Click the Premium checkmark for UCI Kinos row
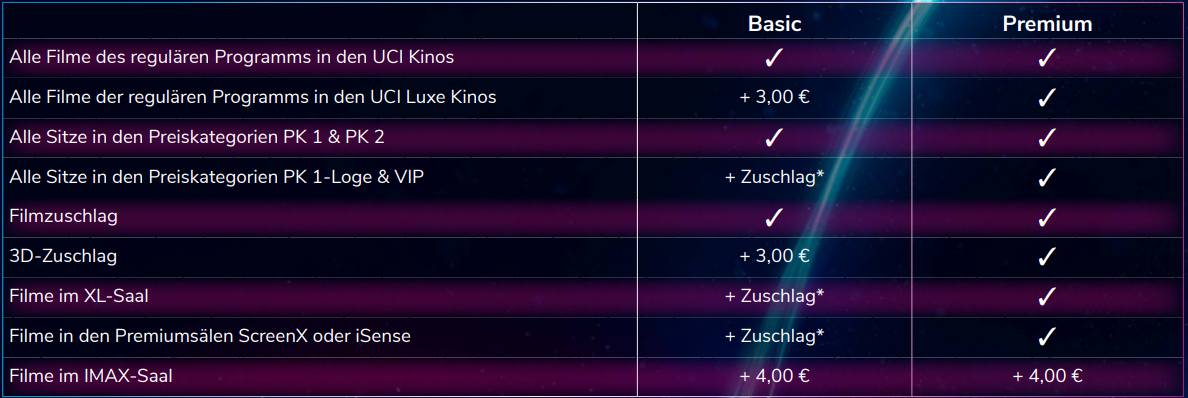Image resolution: width=1188 pixels, height=398 pixels. tap(1046, 58)
